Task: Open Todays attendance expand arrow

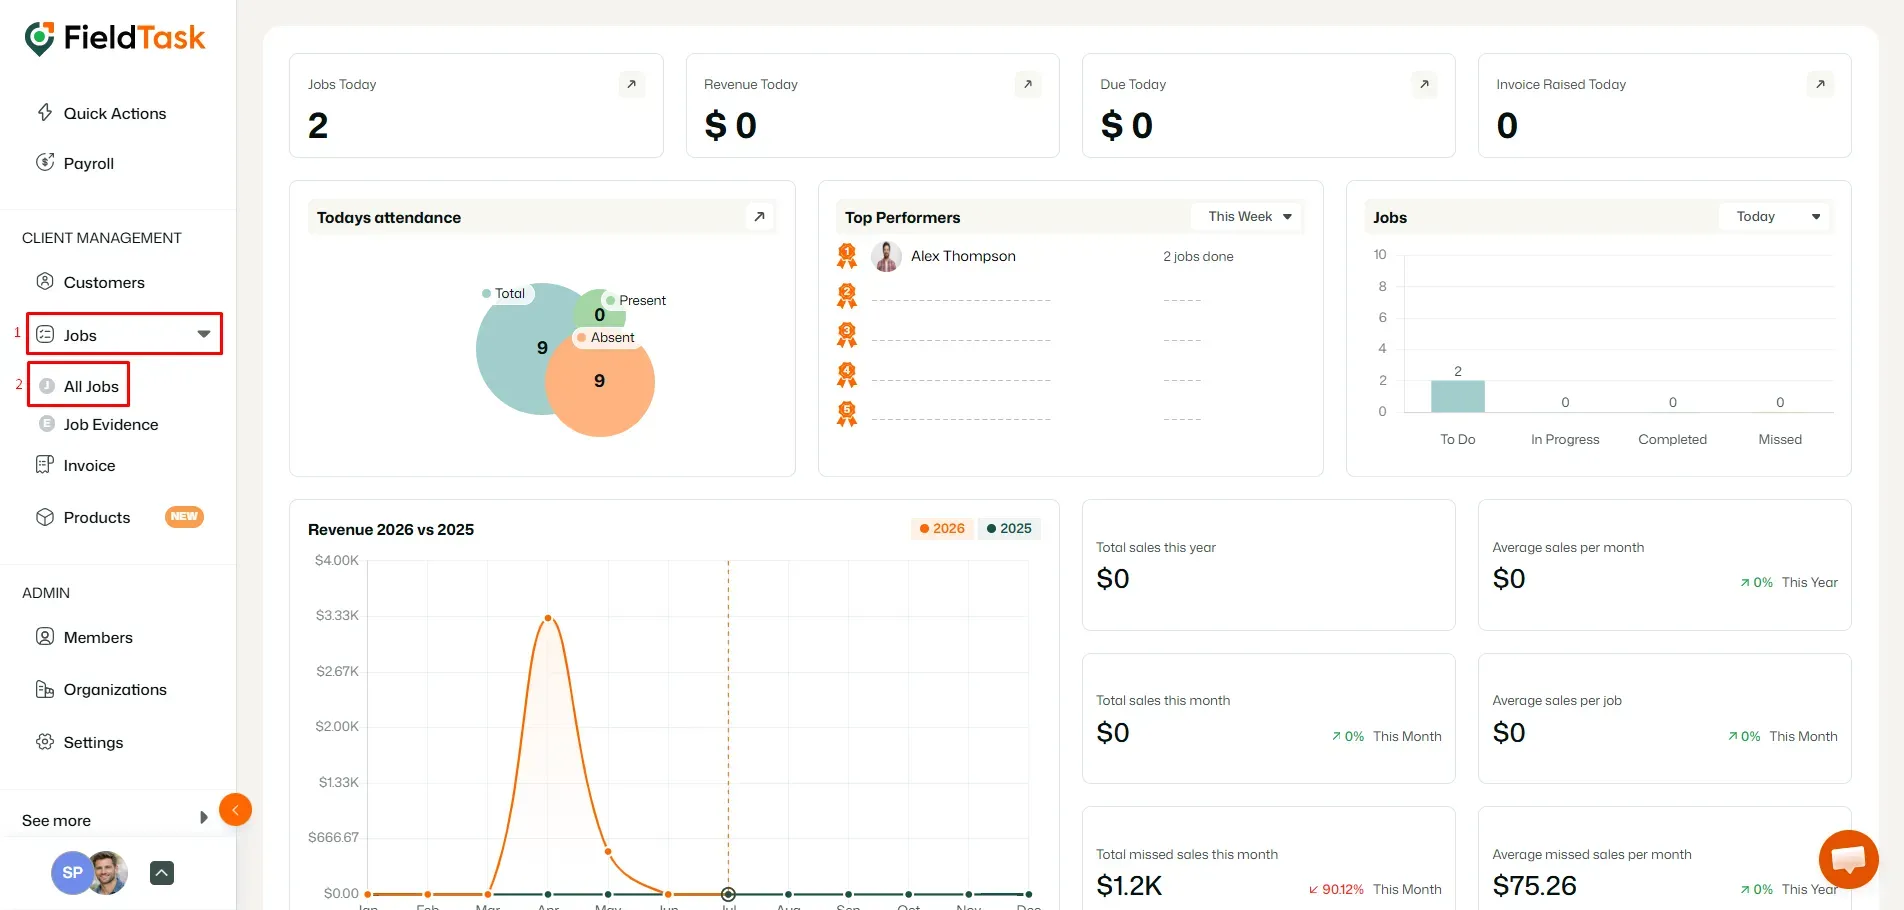Action: [x=760, y=216]
